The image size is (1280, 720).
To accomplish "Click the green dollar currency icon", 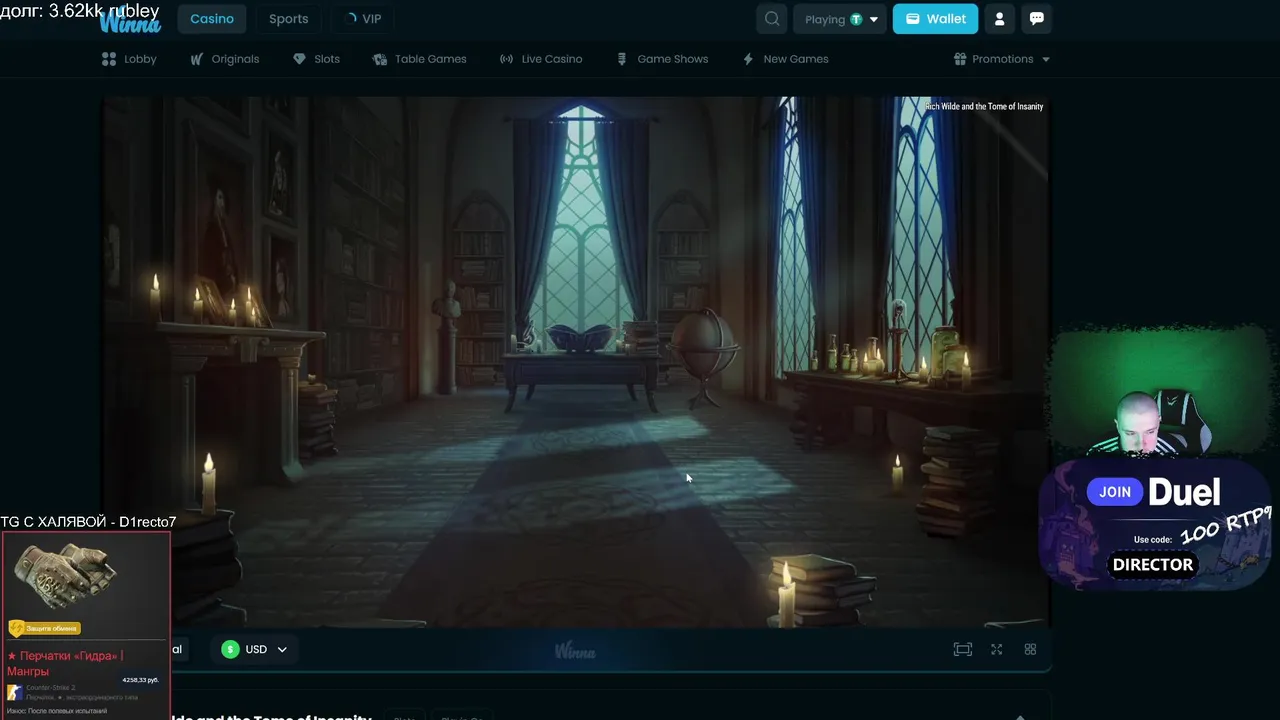I will [230, 649].
